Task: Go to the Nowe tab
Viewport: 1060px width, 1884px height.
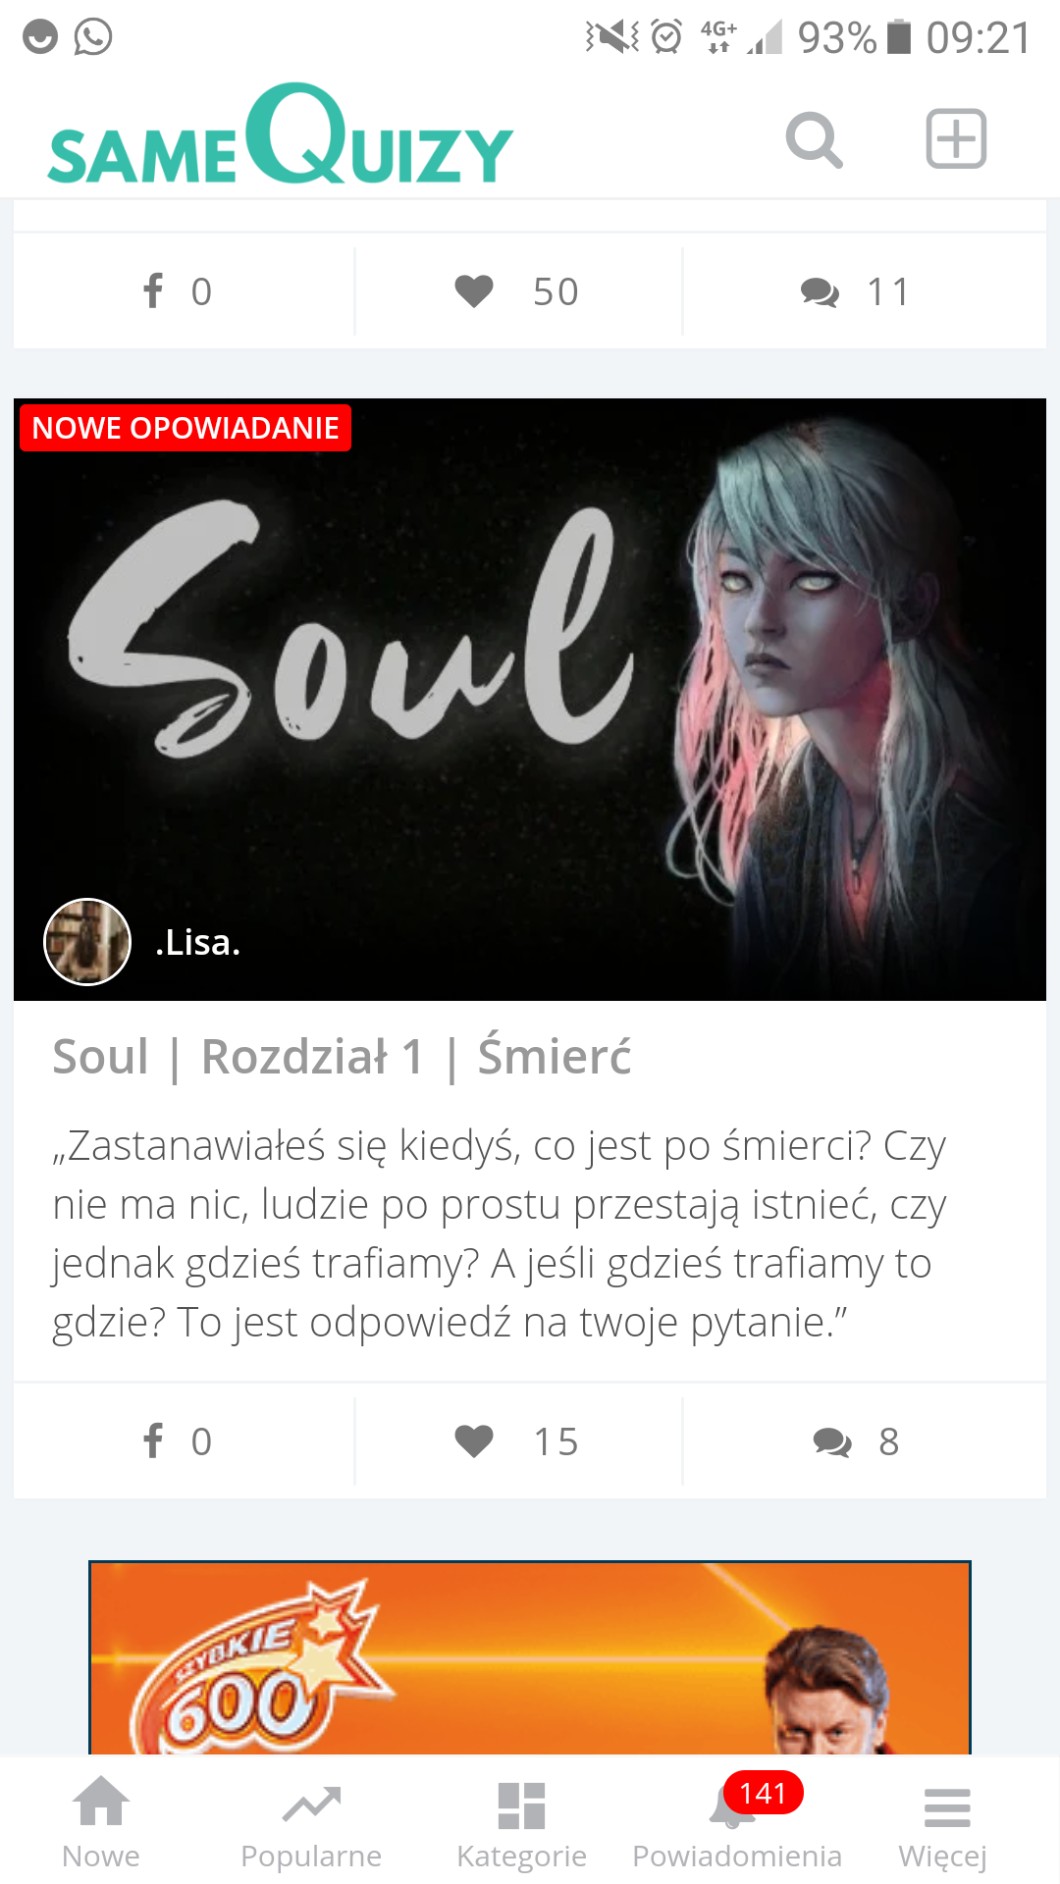Action: coord(101,1822)
